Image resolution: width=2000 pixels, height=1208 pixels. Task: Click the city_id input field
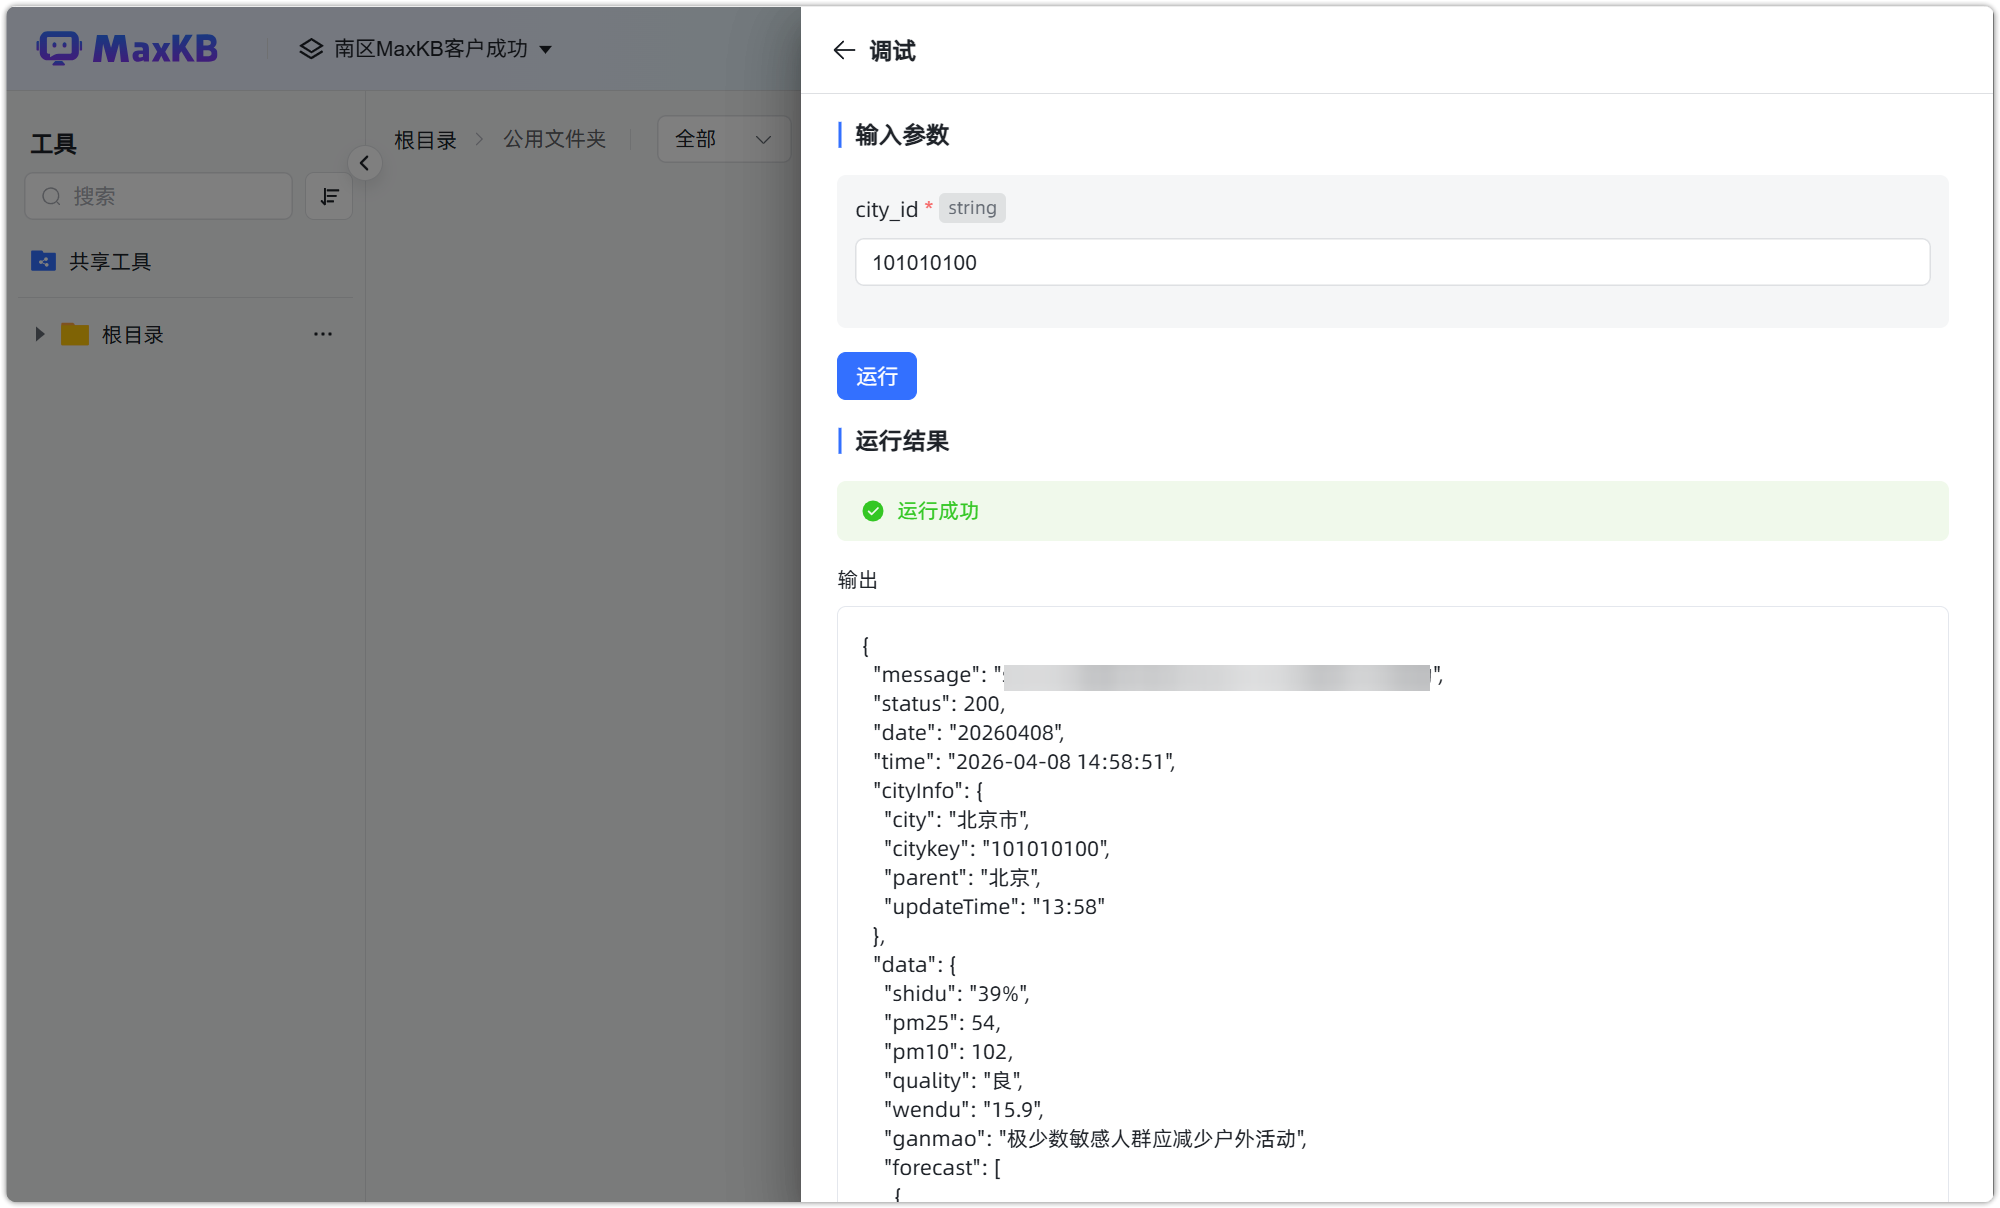(x=1392, y=262)
